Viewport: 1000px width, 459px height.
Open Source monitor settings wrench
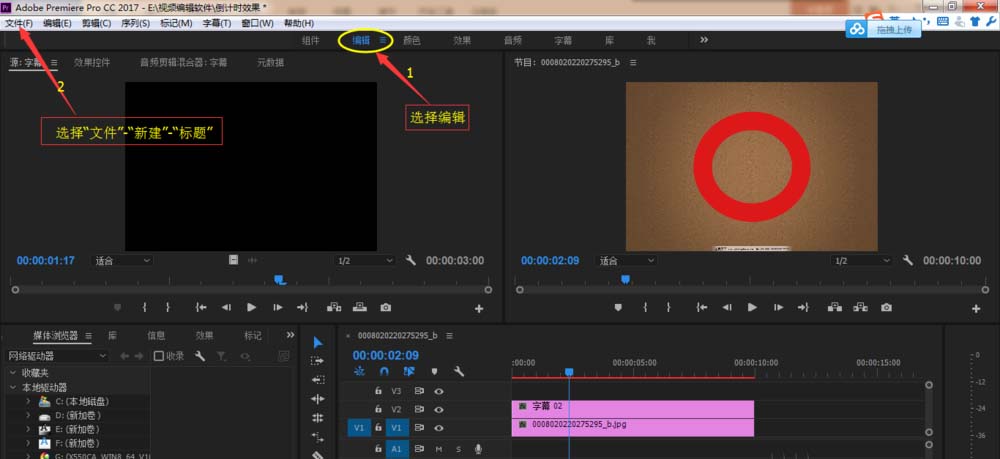411,260
